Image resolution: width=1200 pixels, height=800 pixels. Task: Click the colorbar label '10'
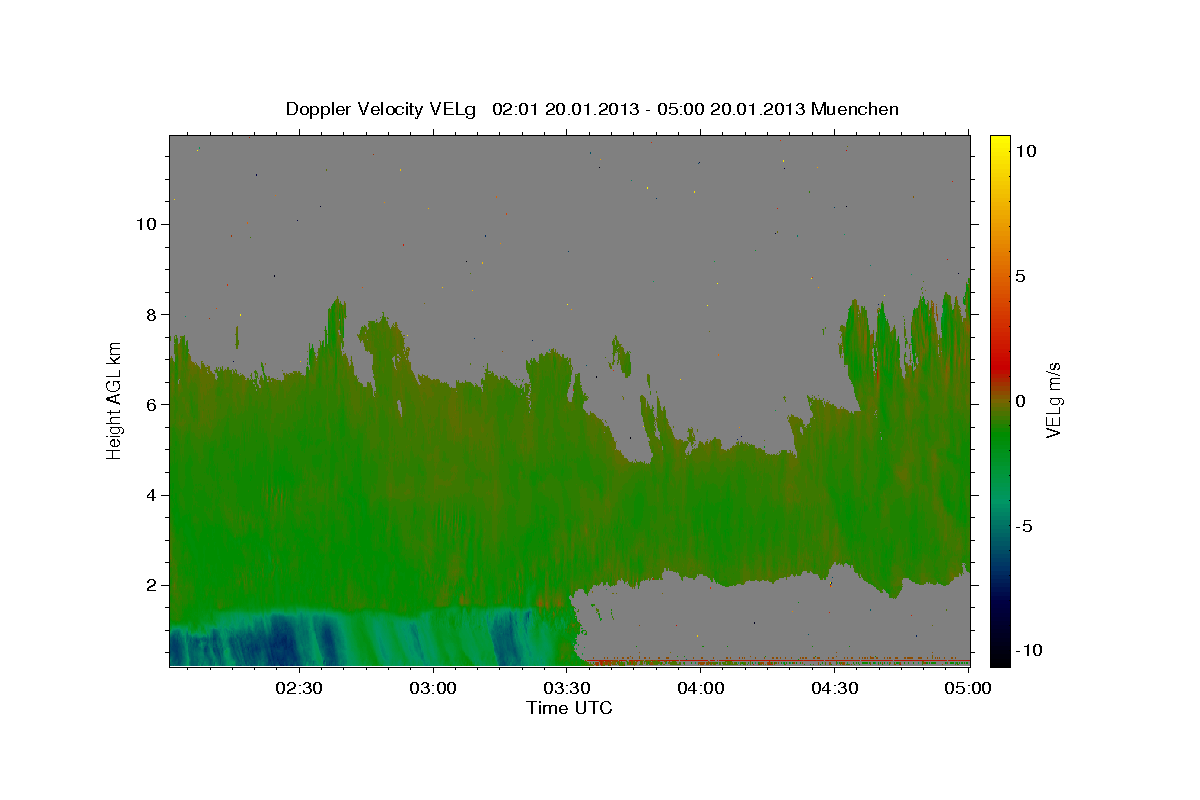pyautogui.click(x=1025, y=150)
